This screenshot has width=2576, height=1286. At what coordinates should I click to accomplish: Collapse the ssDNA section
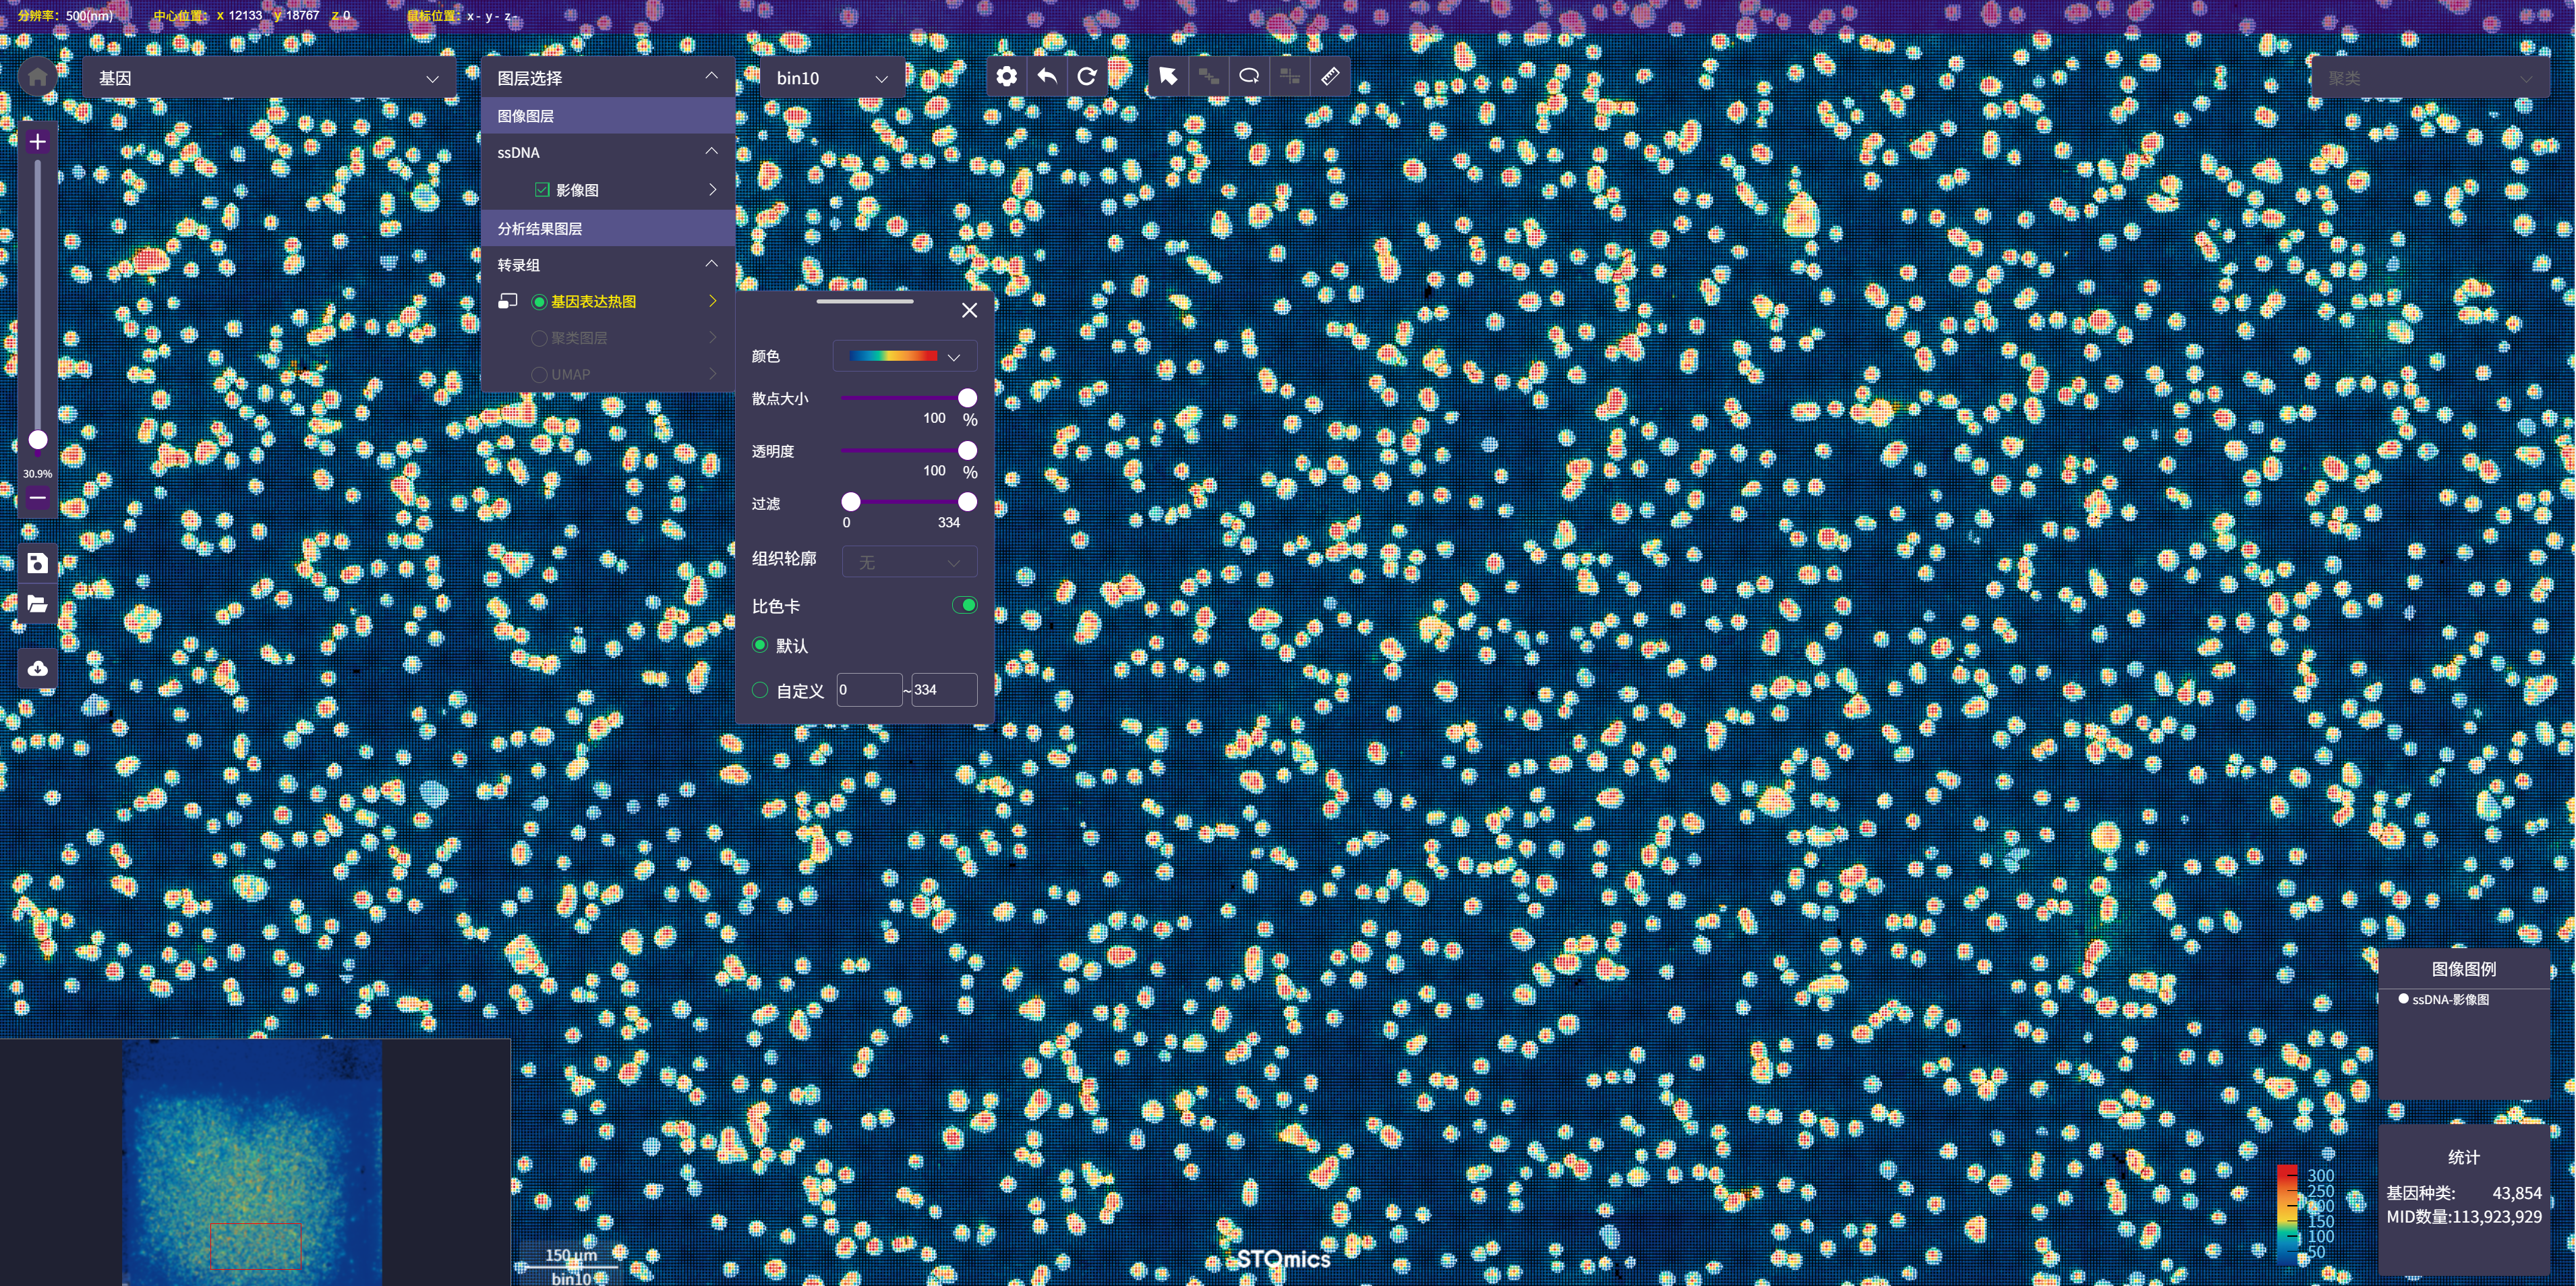coord(711,152)
